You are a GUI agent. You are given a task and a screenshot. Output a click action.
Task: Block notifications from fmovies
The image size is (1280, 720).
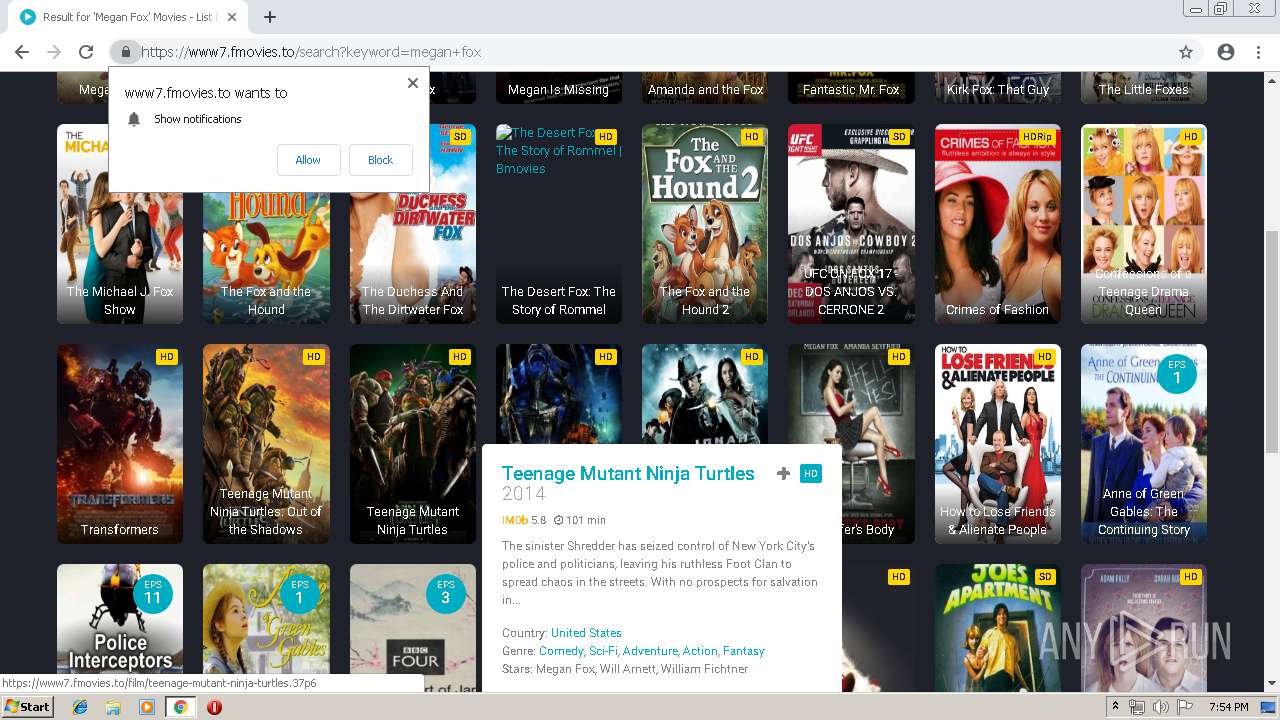coord(380,160)
